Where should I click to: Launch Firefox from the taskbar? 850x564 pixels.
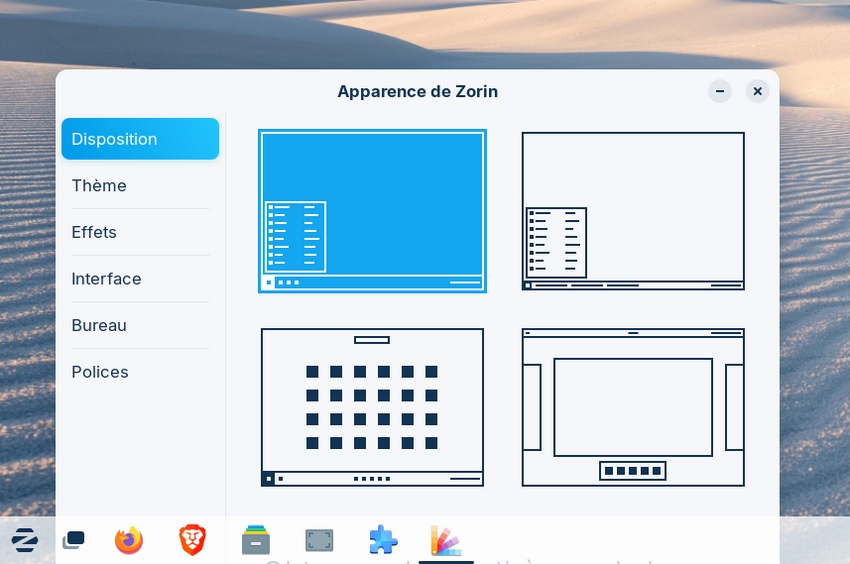(x=129, y=541)
